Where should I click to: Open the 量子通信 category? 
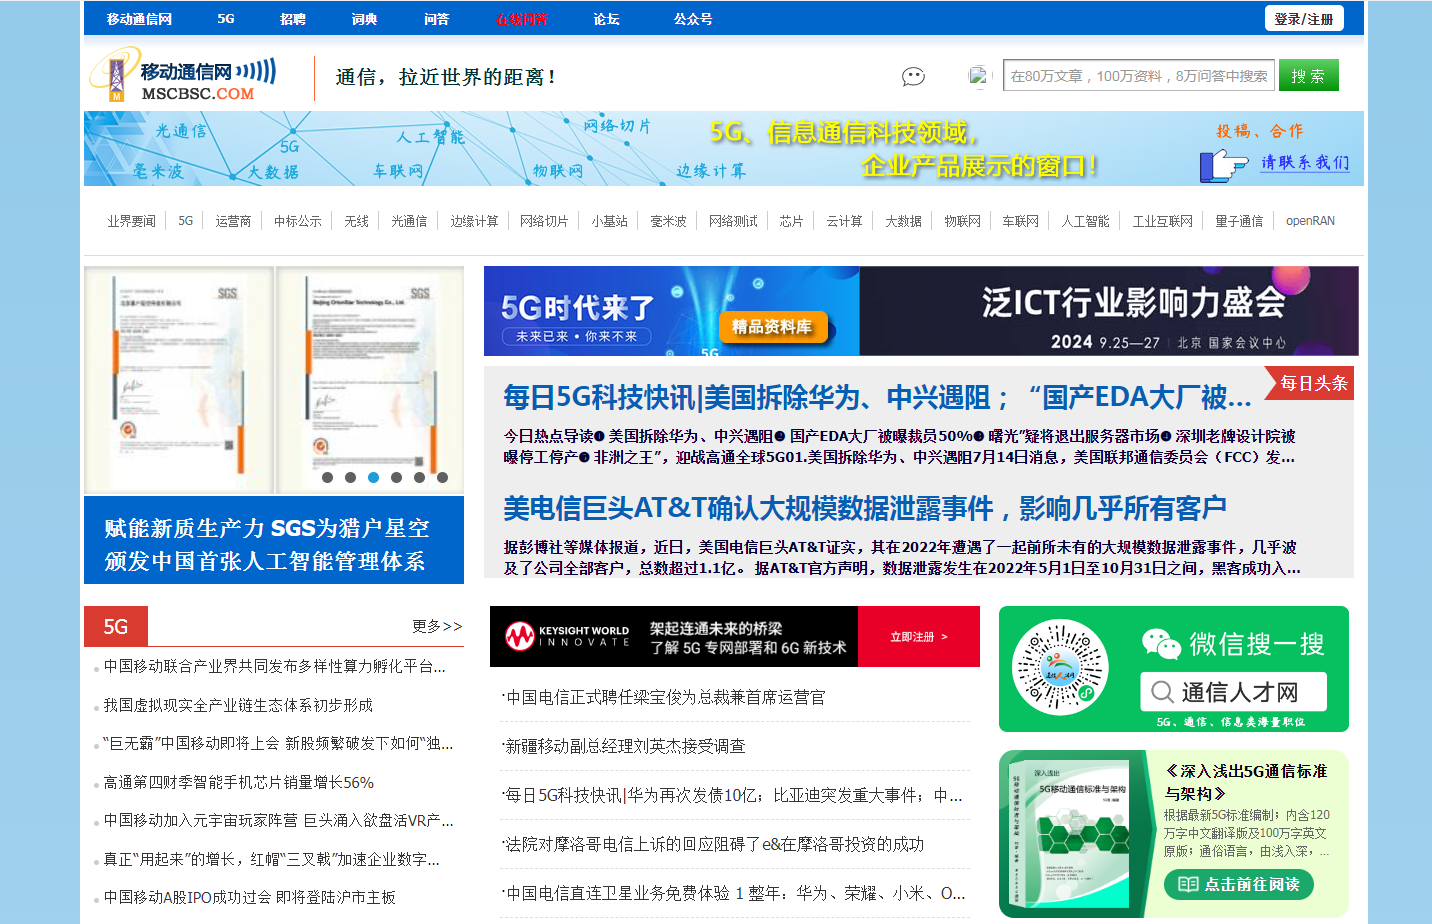[1239, 221]
